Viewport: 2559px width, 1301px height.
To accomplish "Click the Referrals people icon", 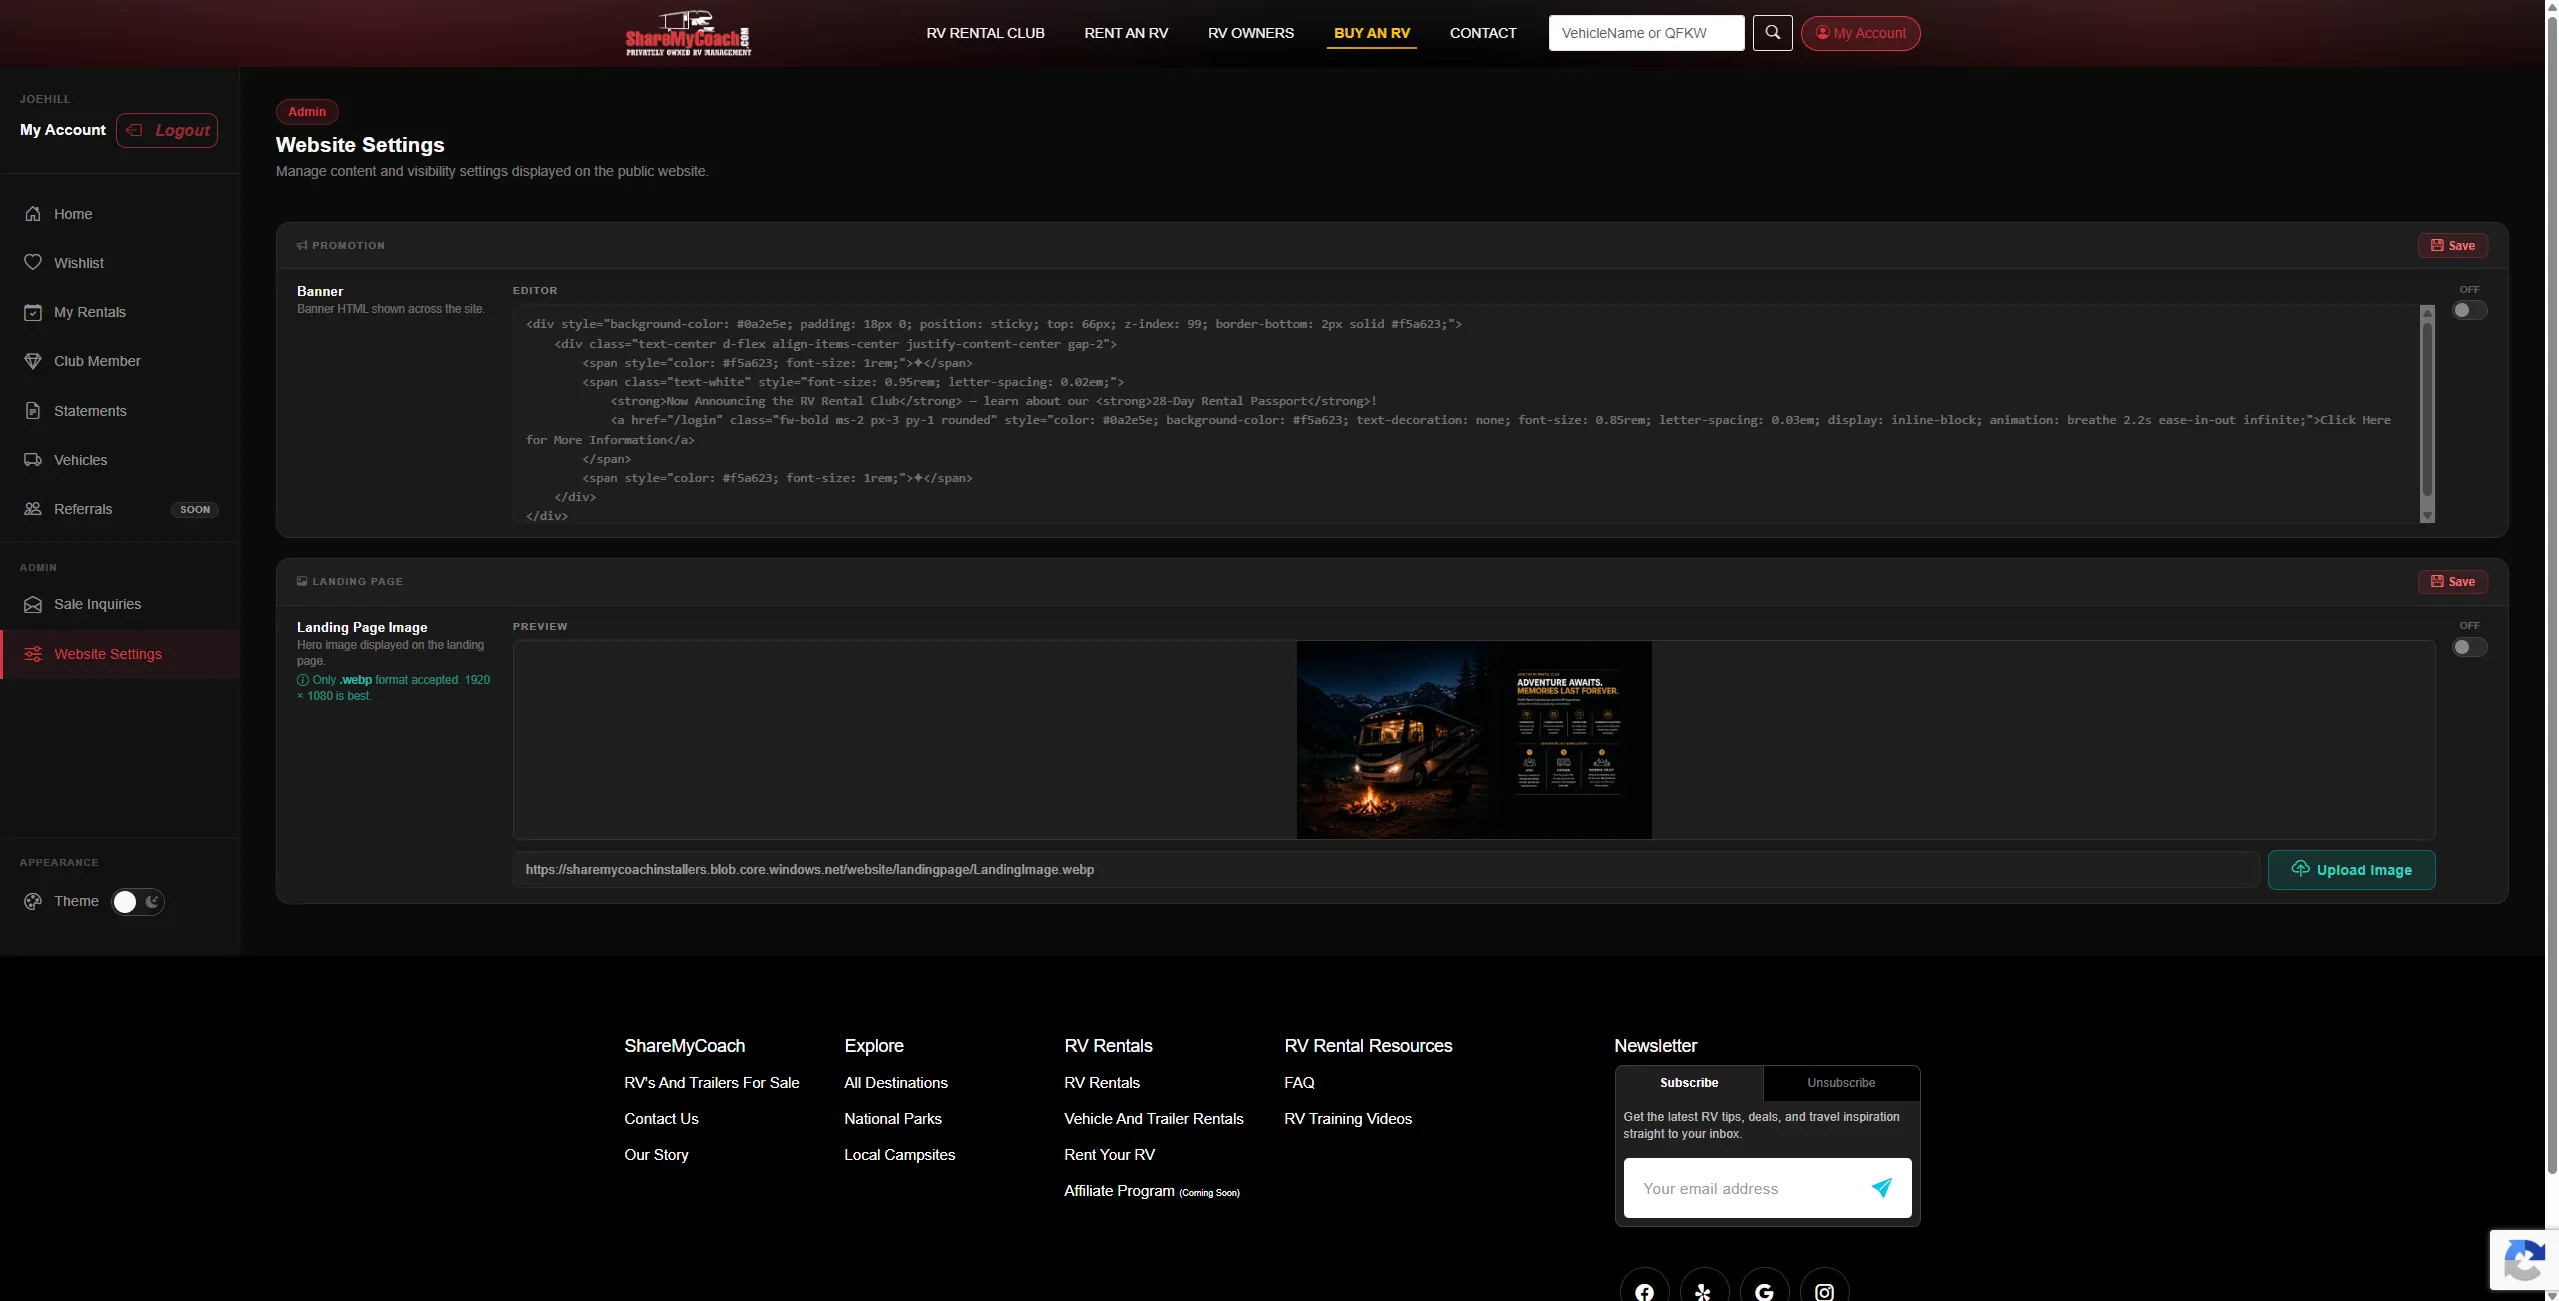I will pos(33,509).
